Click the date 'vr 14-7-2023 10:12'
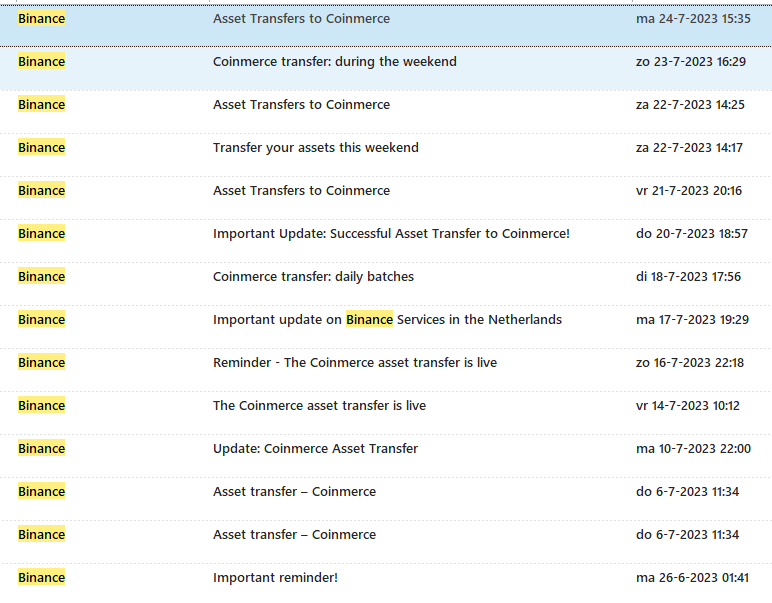The width and height of the screenshot is (772, 603). (688, 406)
